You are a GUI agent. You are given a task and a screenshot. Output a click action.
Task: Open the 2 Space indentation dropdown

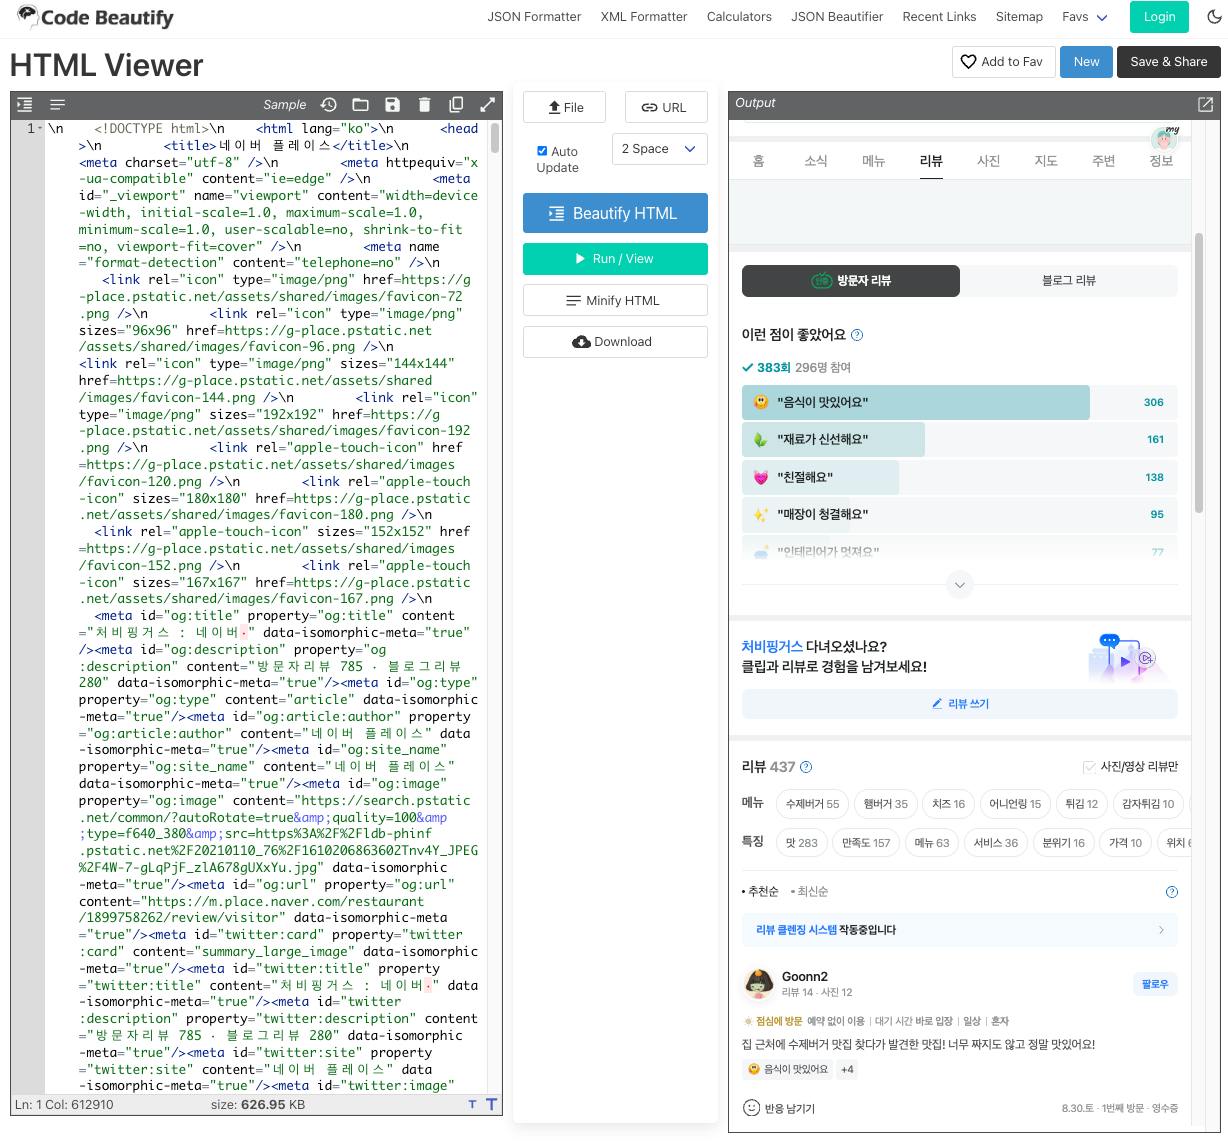click(660, 149)
